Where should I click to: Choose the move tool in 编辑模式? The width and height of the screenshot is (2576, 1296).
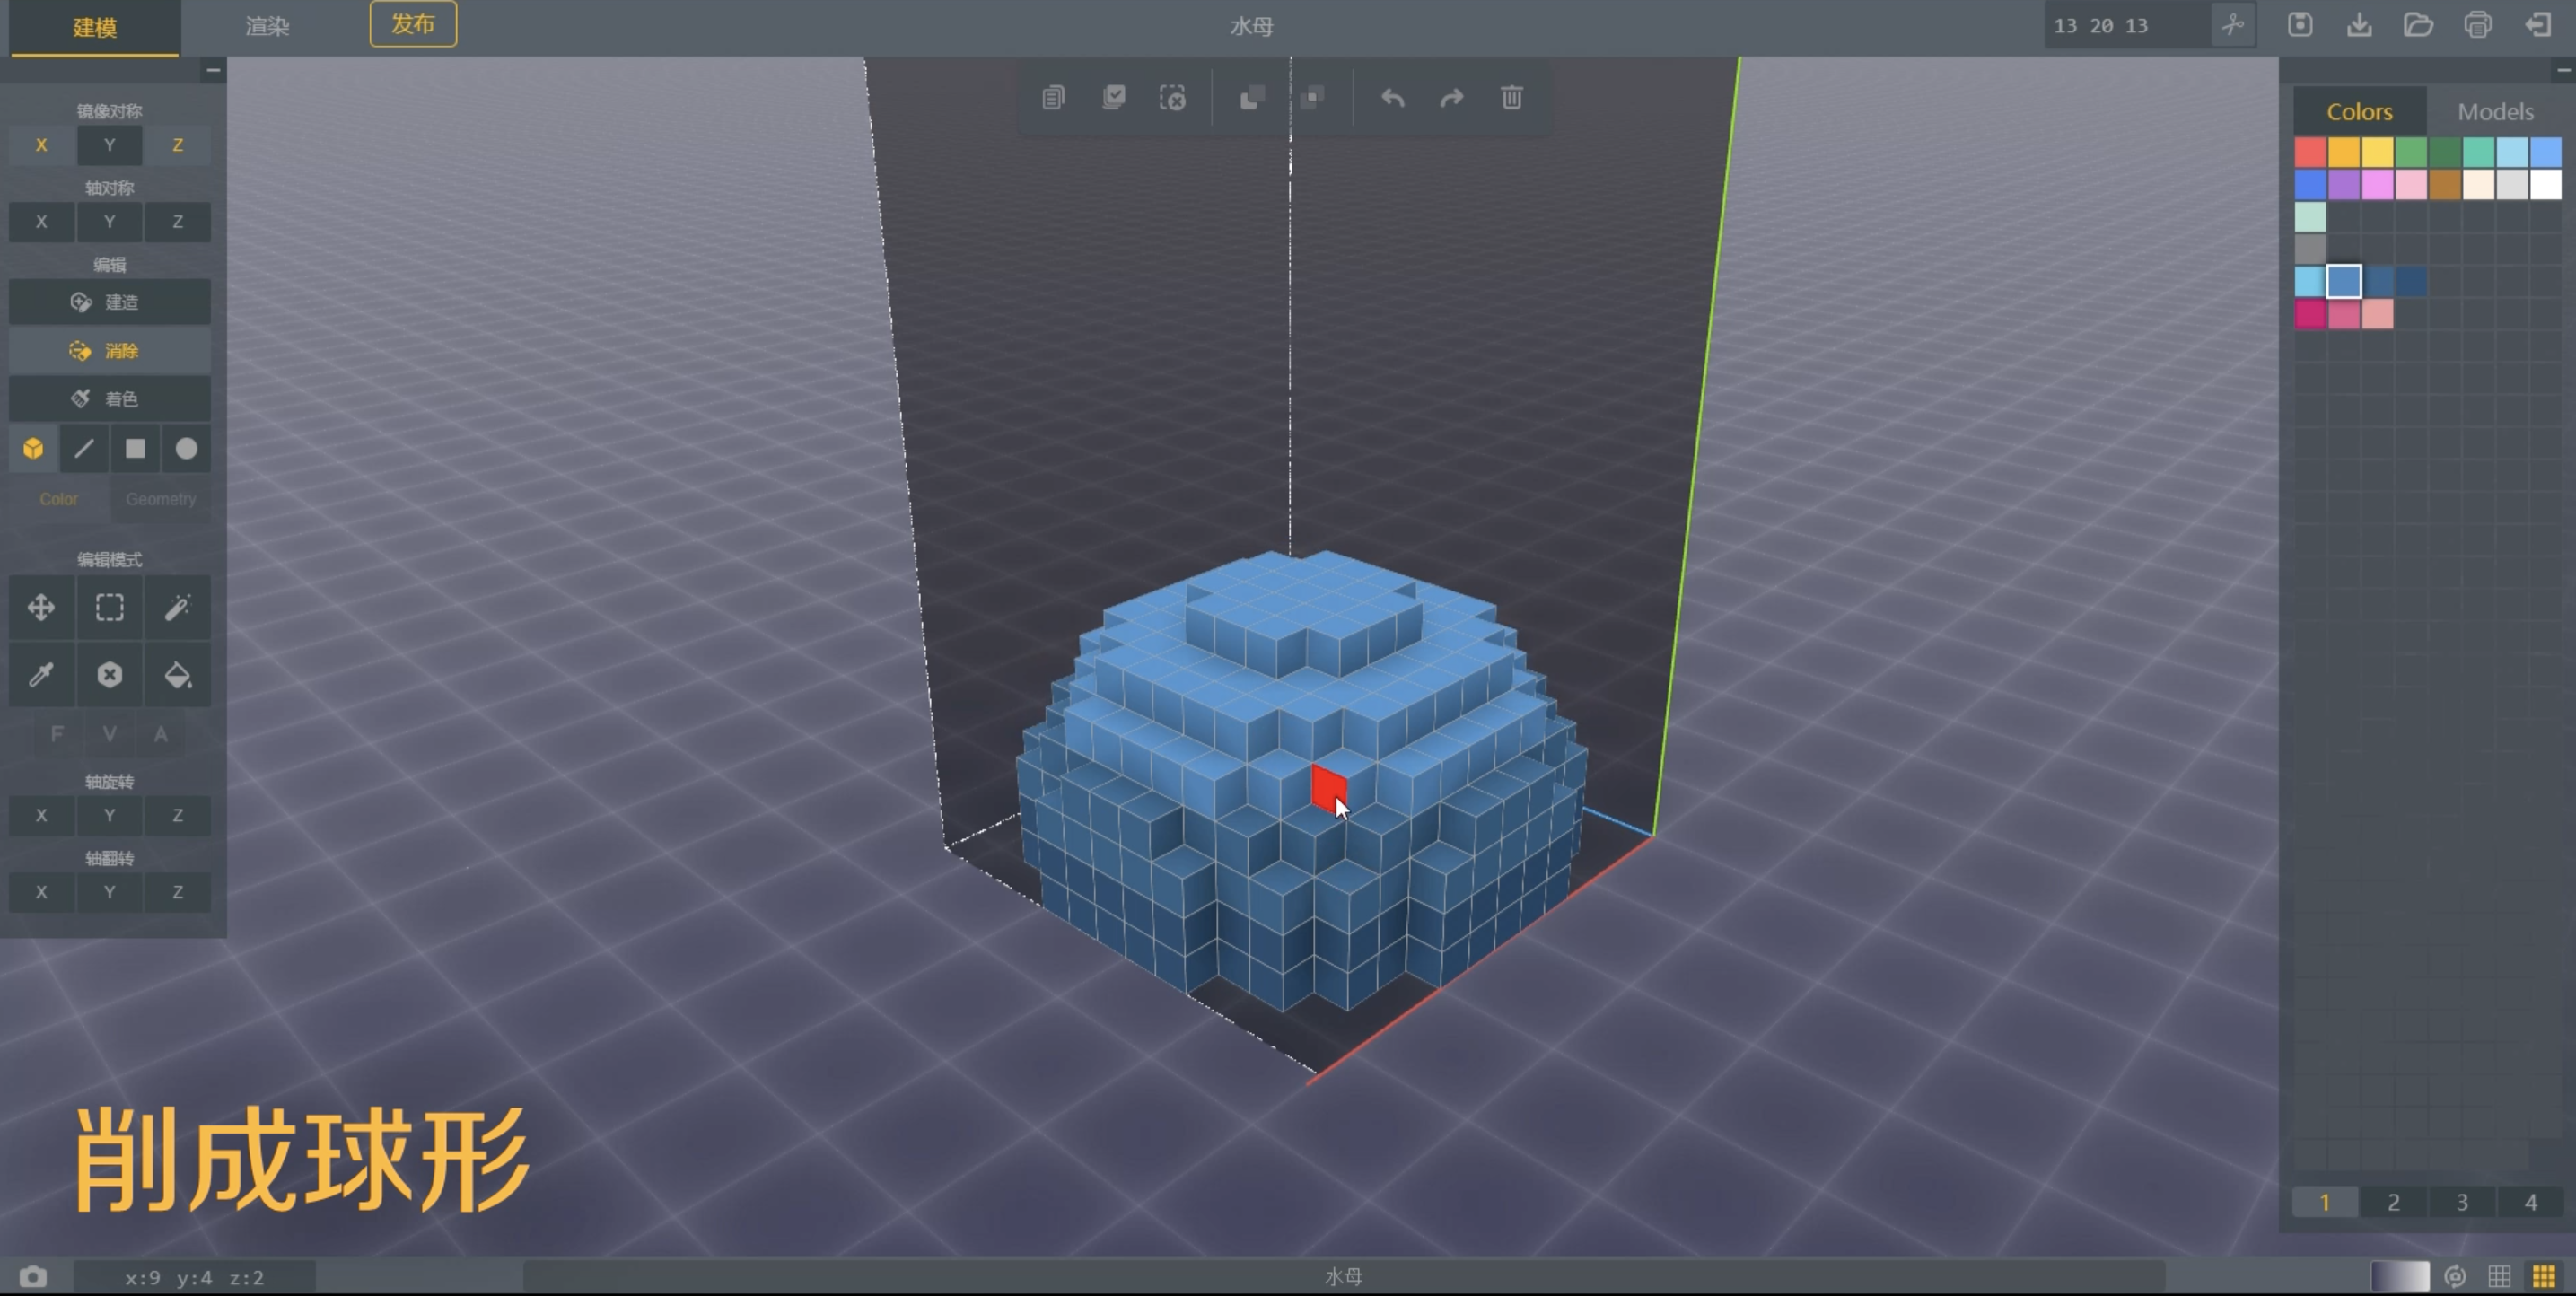[x=41, y=608]
